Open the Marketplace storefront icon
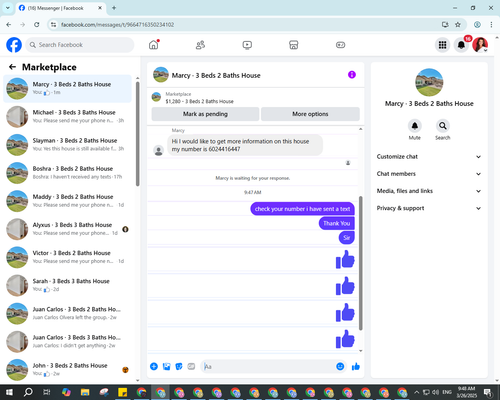 pyautogui.click(x=294, y=45)
